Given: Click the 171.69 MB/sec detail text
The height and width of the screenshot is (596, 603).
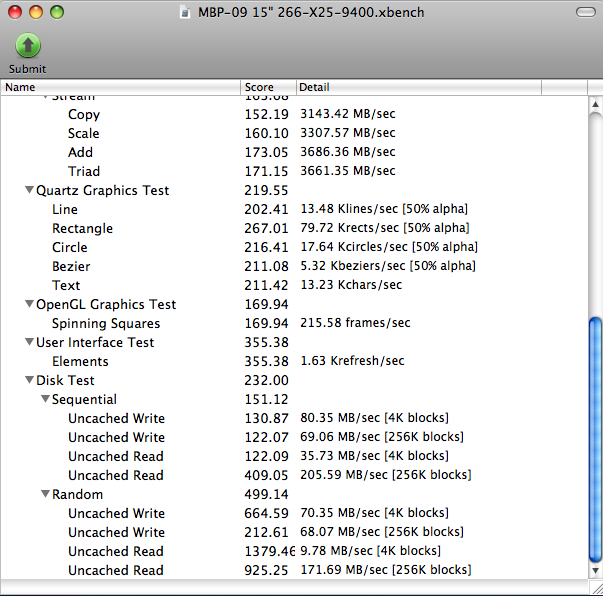Looking at the screenshot, I should 385,569.
